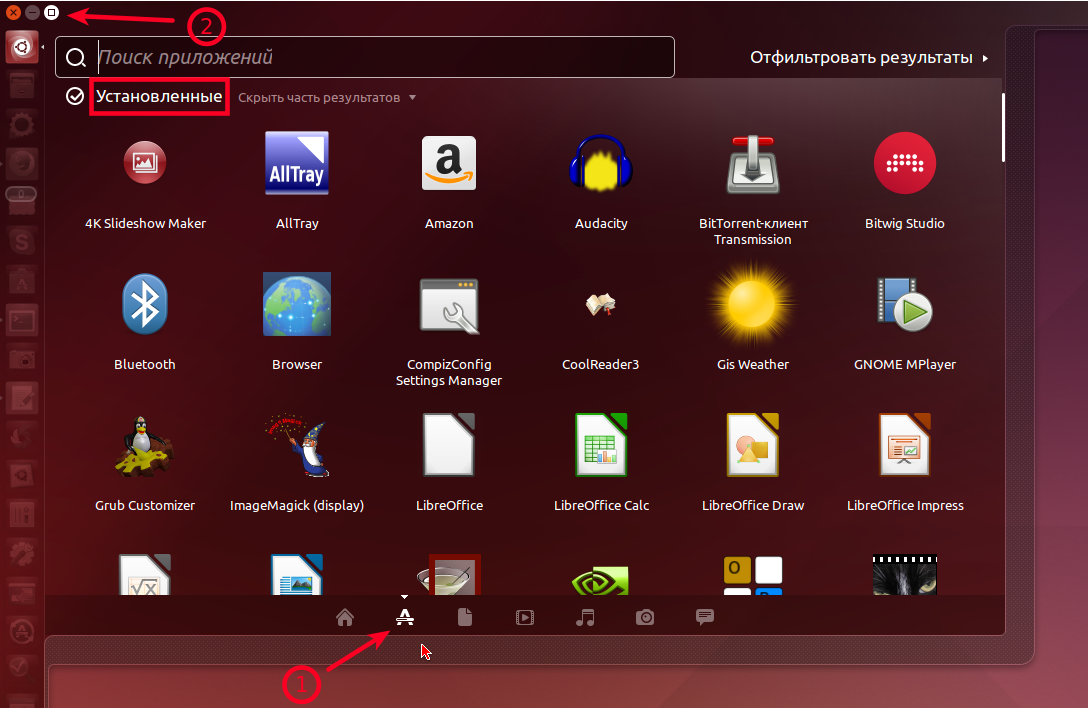Open CompizConfig Settings Manager
The width and height of the screenshot is (1088, 708).
click(x=449, y=306)
